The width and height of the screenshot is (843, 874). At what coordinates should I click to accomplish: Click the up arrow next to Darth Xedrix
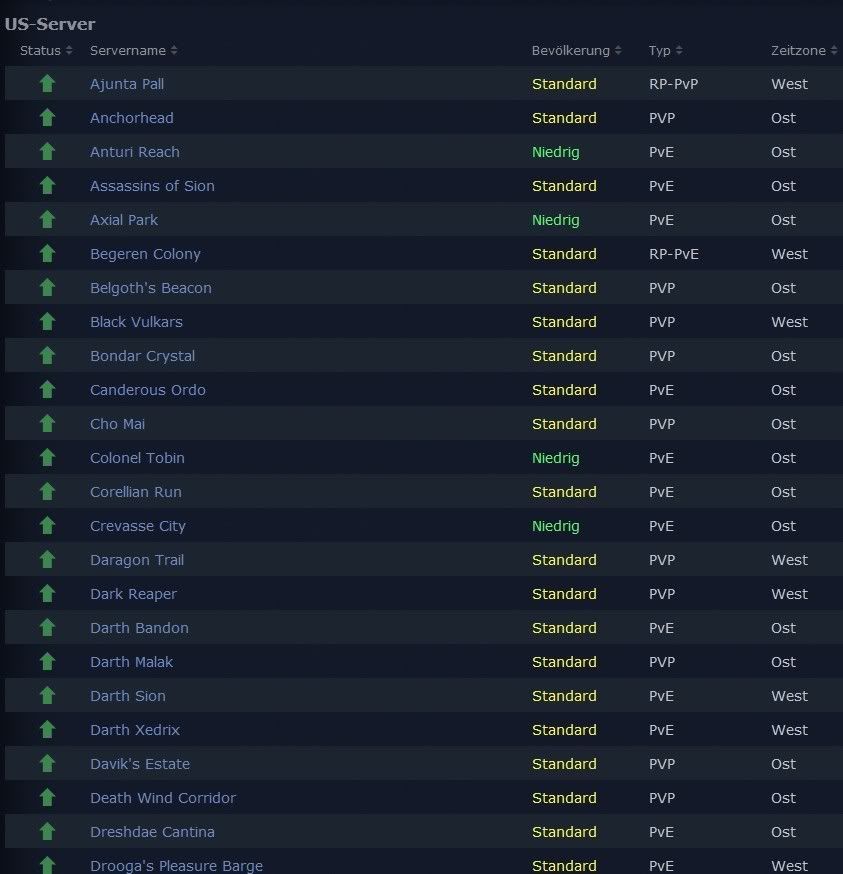pyautogui.click(x=47, y=730)
